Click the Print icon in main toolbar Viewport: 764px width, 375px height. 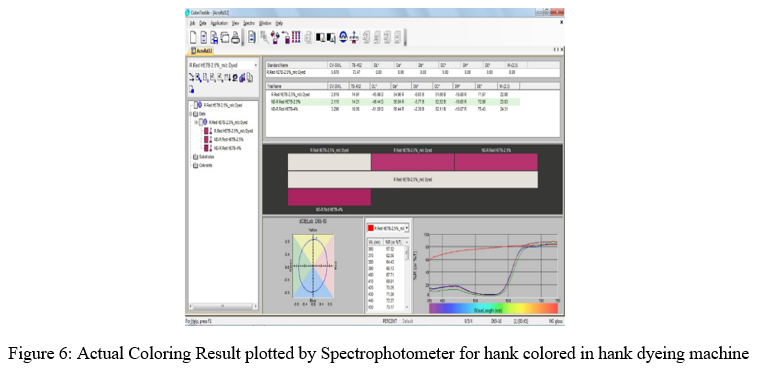[235, 38]
